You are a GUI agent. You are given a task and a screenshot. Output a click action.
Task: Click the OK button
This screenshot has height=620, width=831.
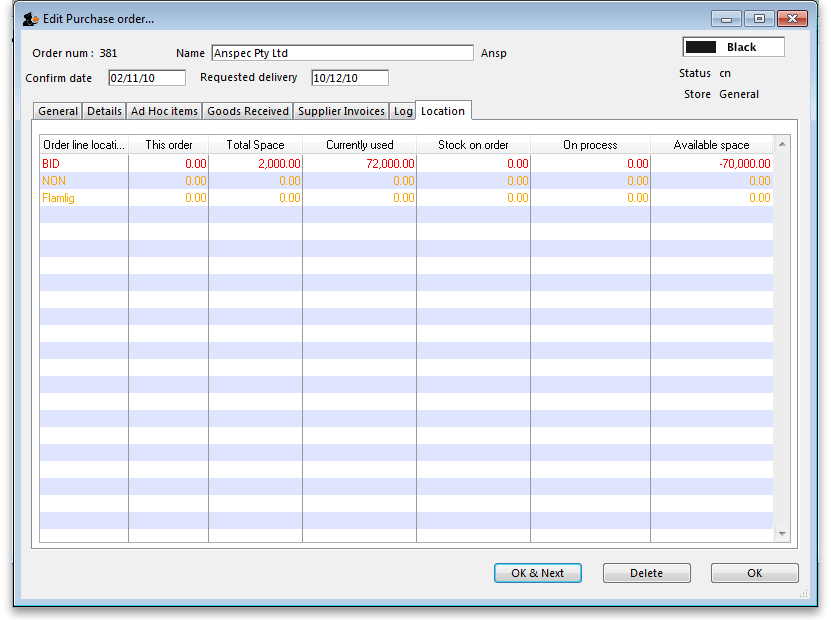coord(754,573)
